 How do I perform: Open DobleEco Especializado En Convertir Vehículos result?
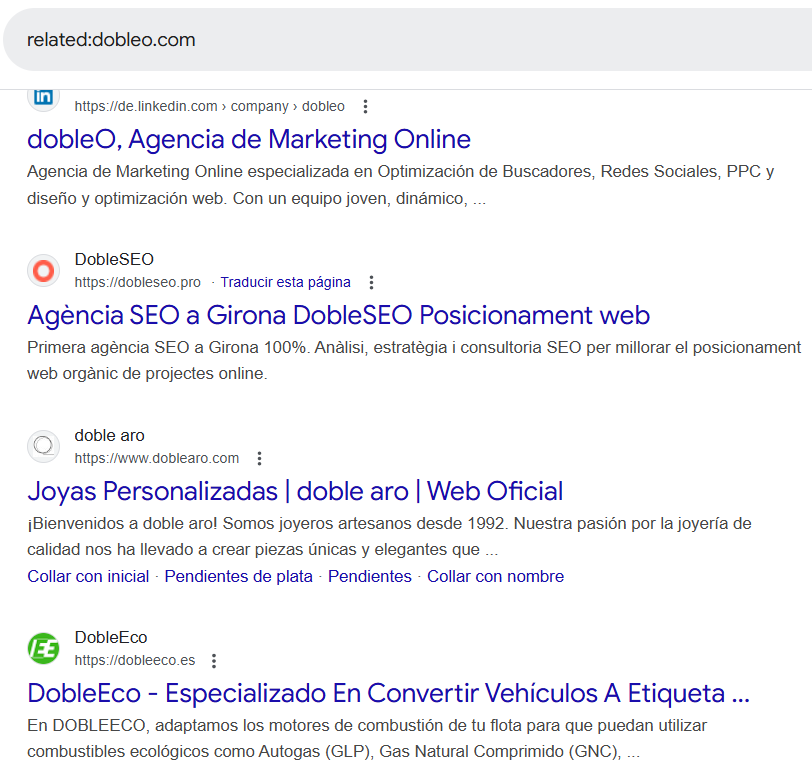click(388, 693)
